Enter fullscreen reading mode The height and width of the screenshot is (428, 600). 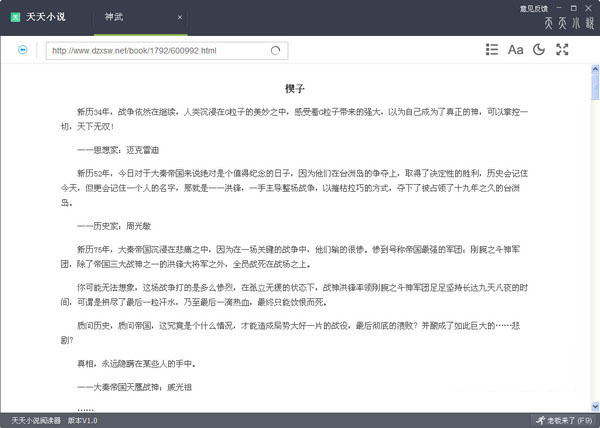pos(562,49)
